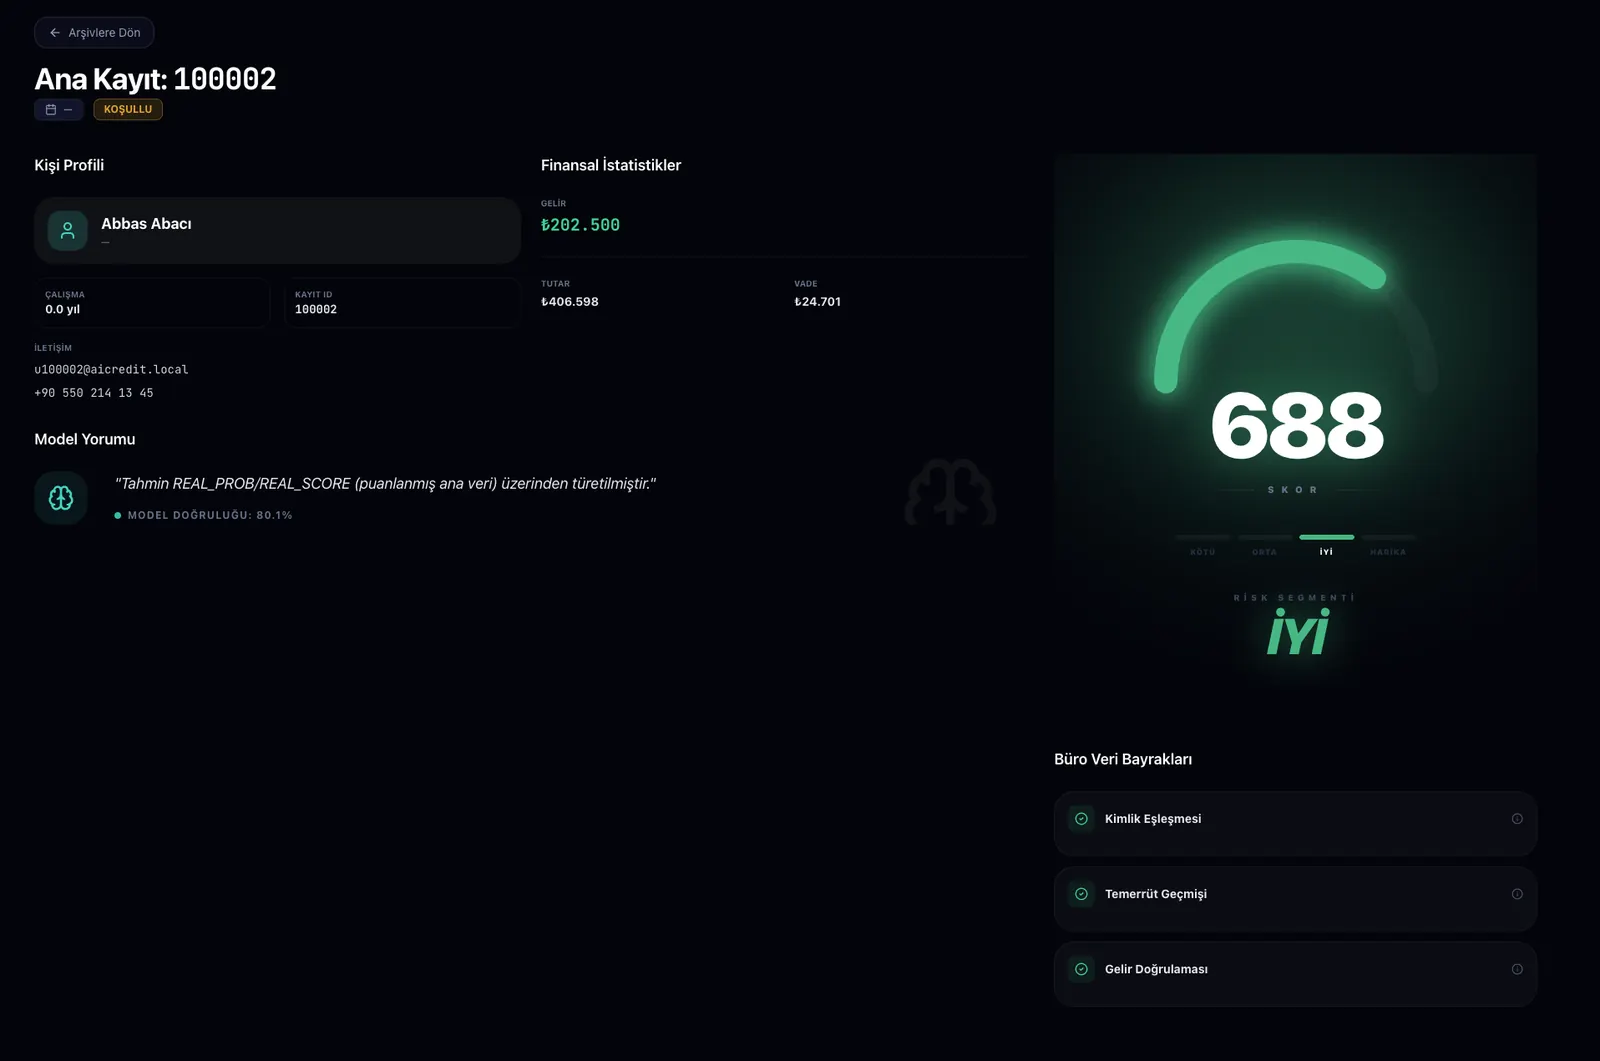Click the 688 score gauge
Image resolution: width=1600 pixels, height=1061 pixels.
1296,425
